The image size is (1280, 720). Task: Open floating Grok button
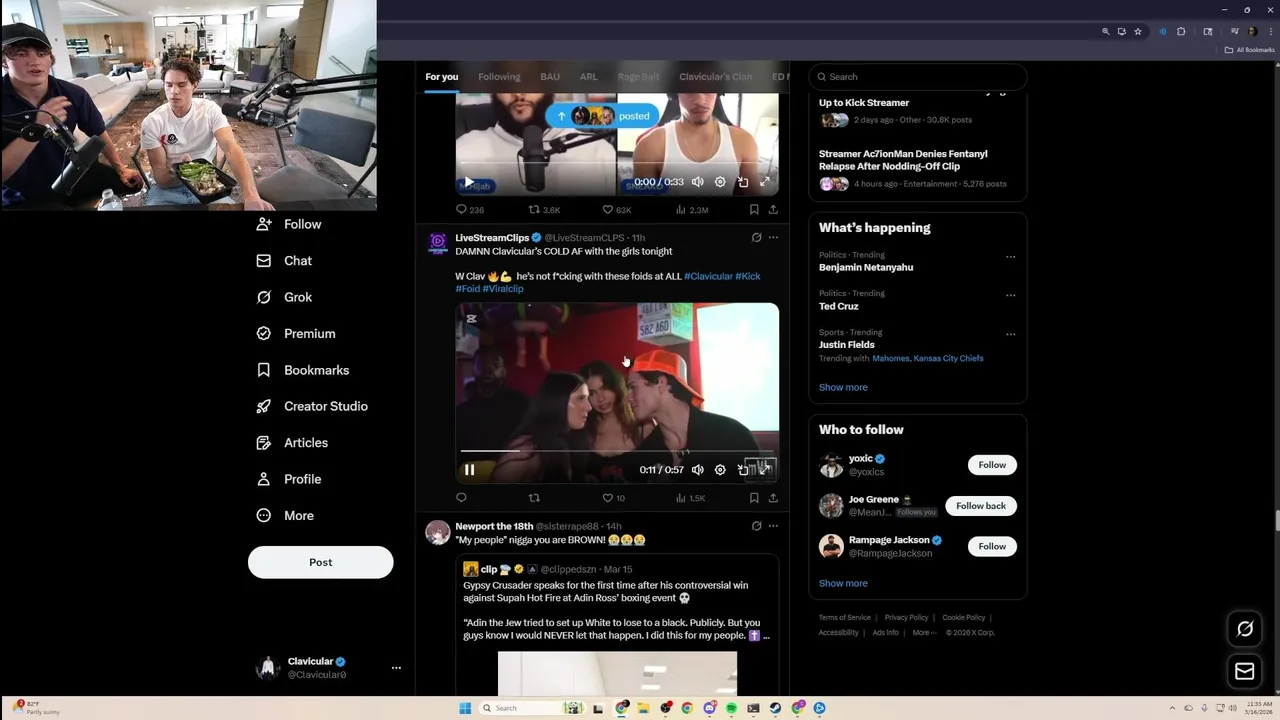pyautogui.click(x=1245, y=629)
